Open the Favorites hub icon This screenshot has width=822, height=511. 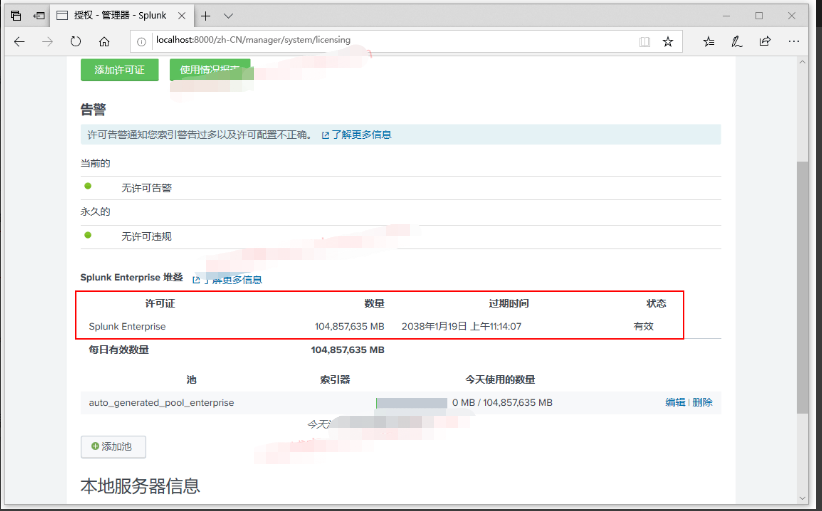pos(709,42)
